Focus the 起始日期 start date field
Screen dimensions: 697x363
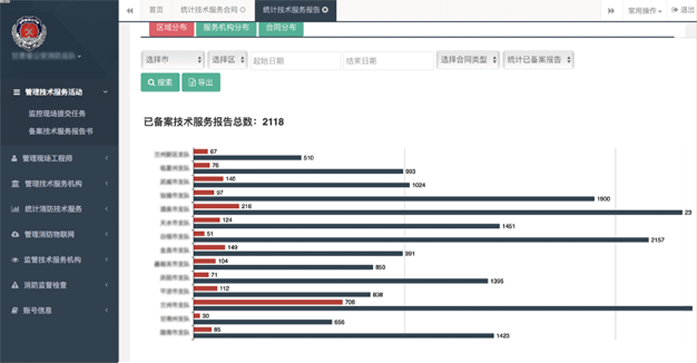(296, 61)
